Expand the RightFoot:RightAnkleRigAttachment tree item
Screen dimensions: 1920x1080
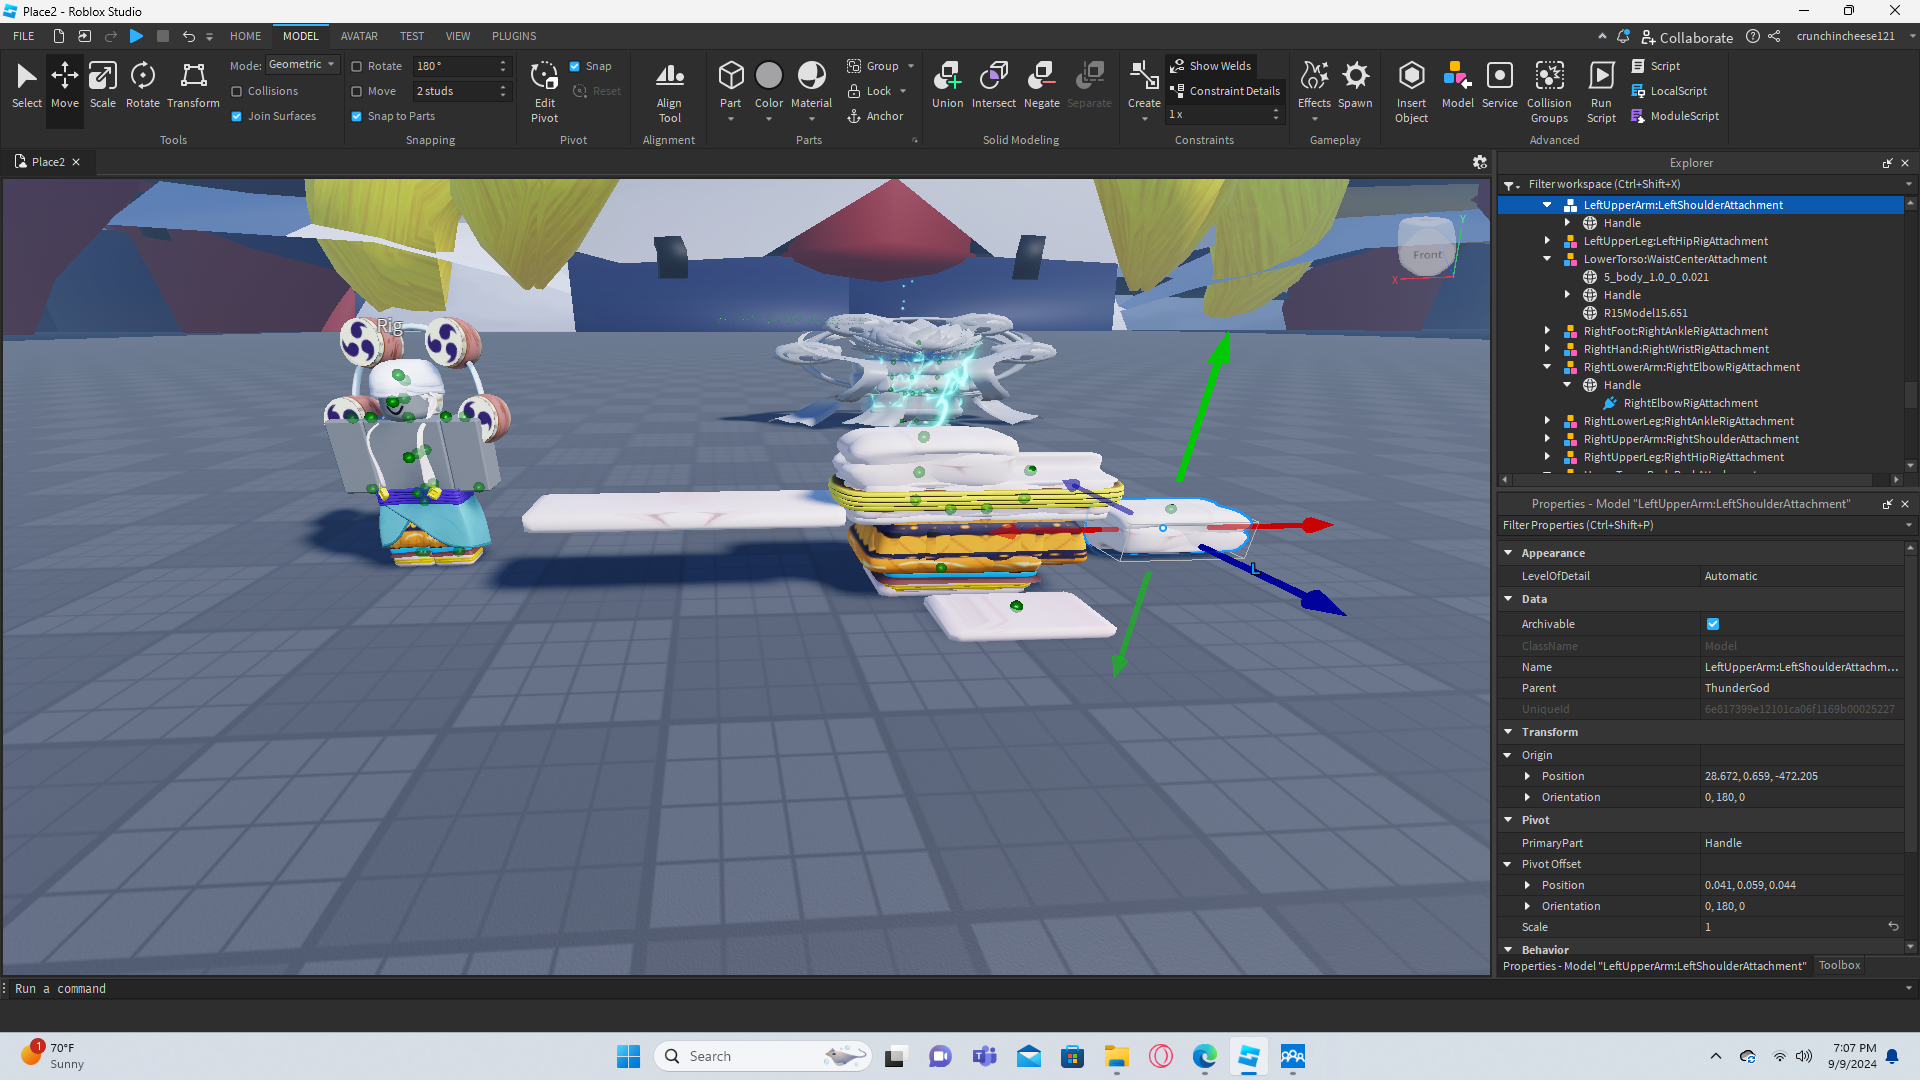click(x=1547, y=331)
